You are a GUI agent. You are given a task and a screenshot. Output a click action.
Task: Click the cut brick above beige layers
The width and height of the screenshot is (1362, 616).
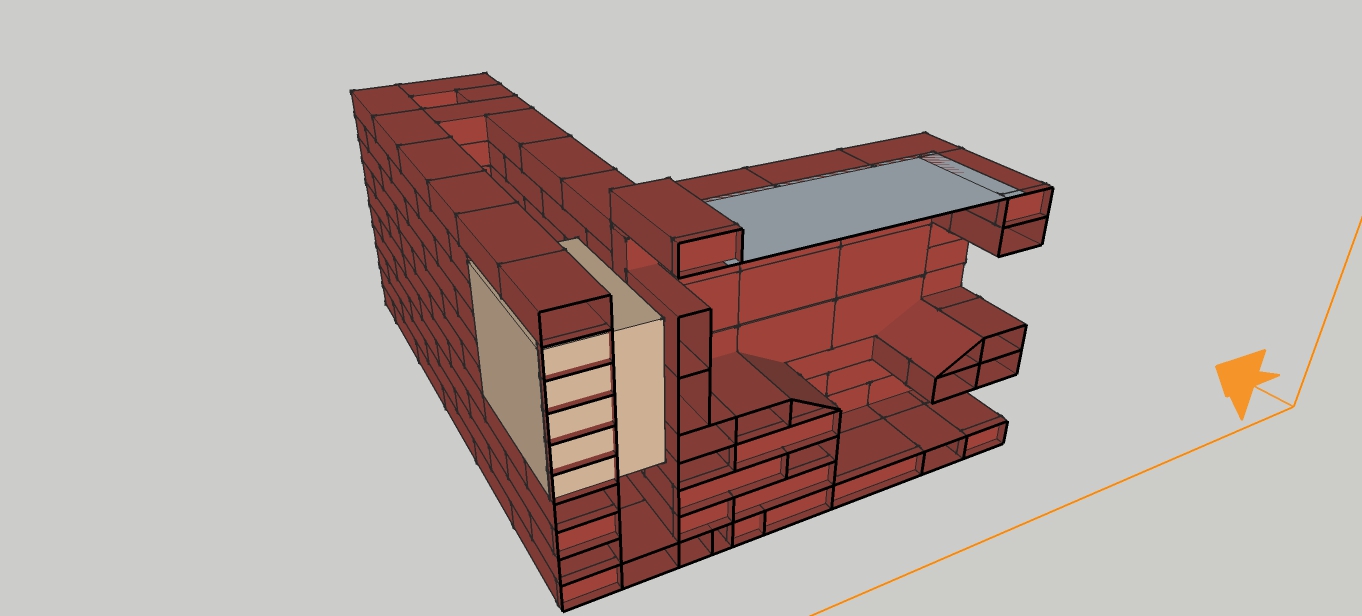point(575,313)
